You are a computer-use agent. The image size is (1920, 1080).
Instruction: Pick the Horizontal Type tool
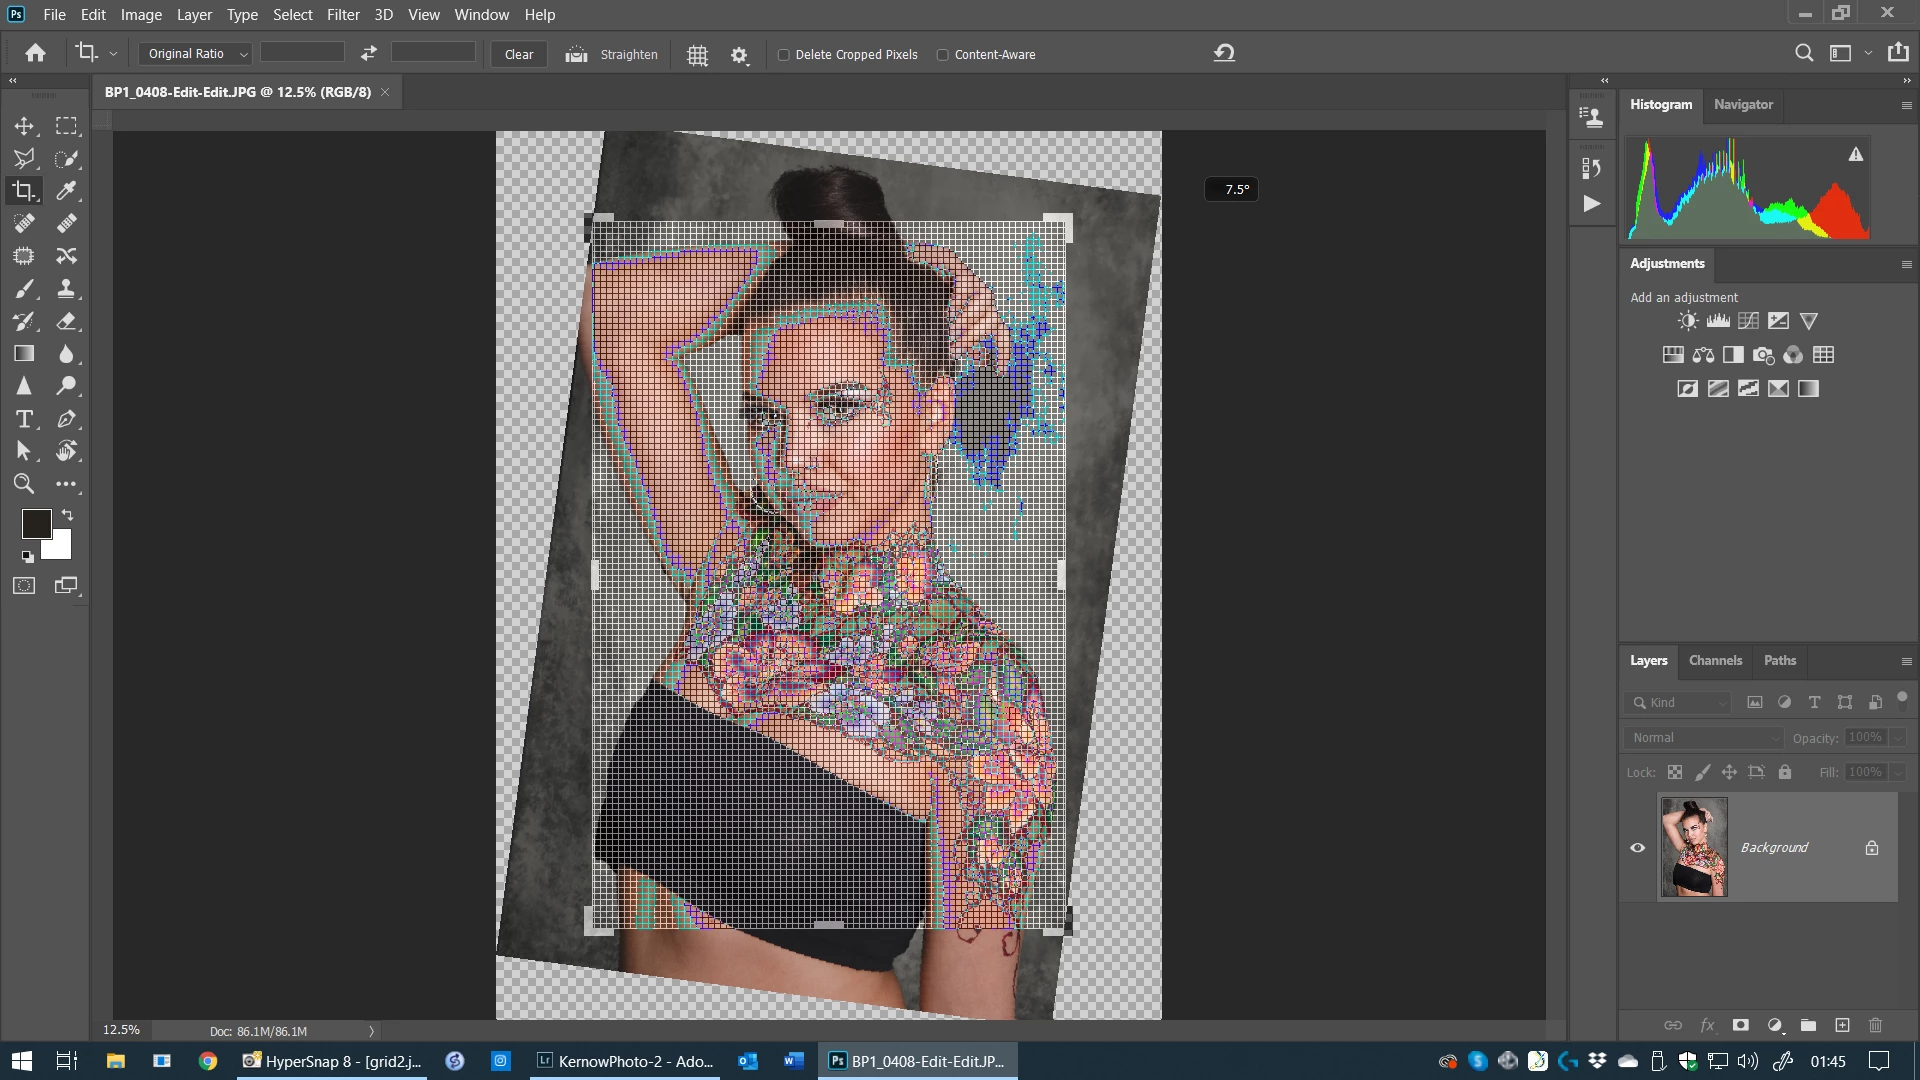(24, 419)
